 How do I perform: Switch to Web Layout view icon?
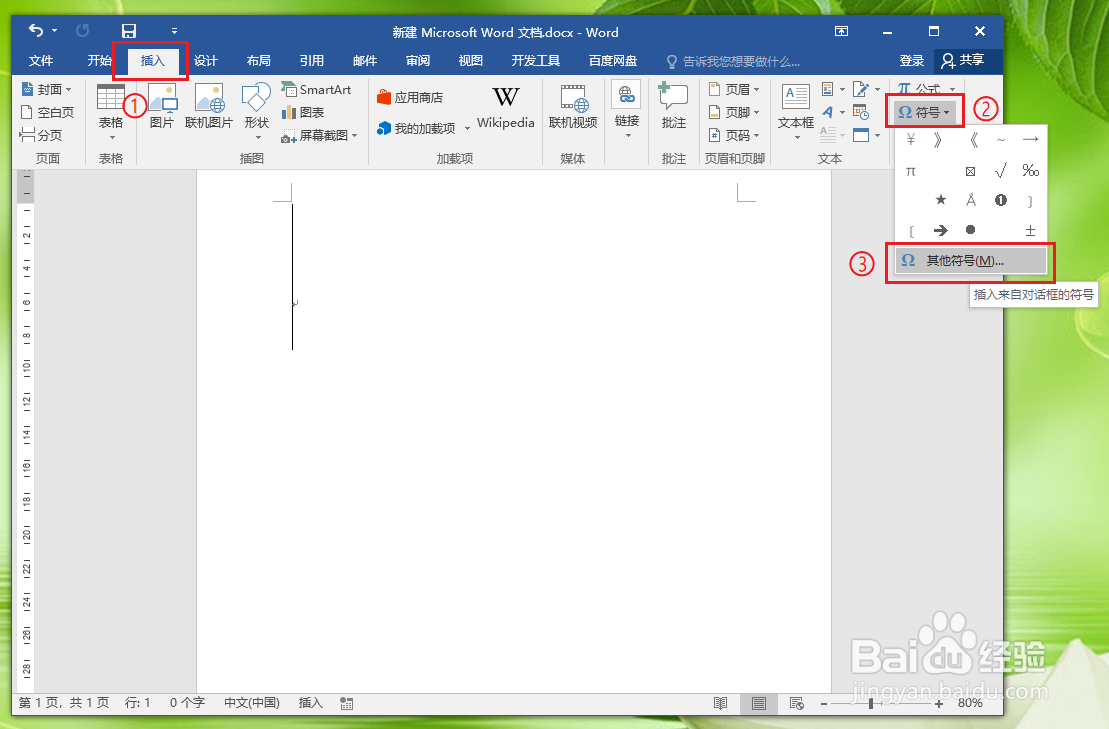click(x=796, y=704)
